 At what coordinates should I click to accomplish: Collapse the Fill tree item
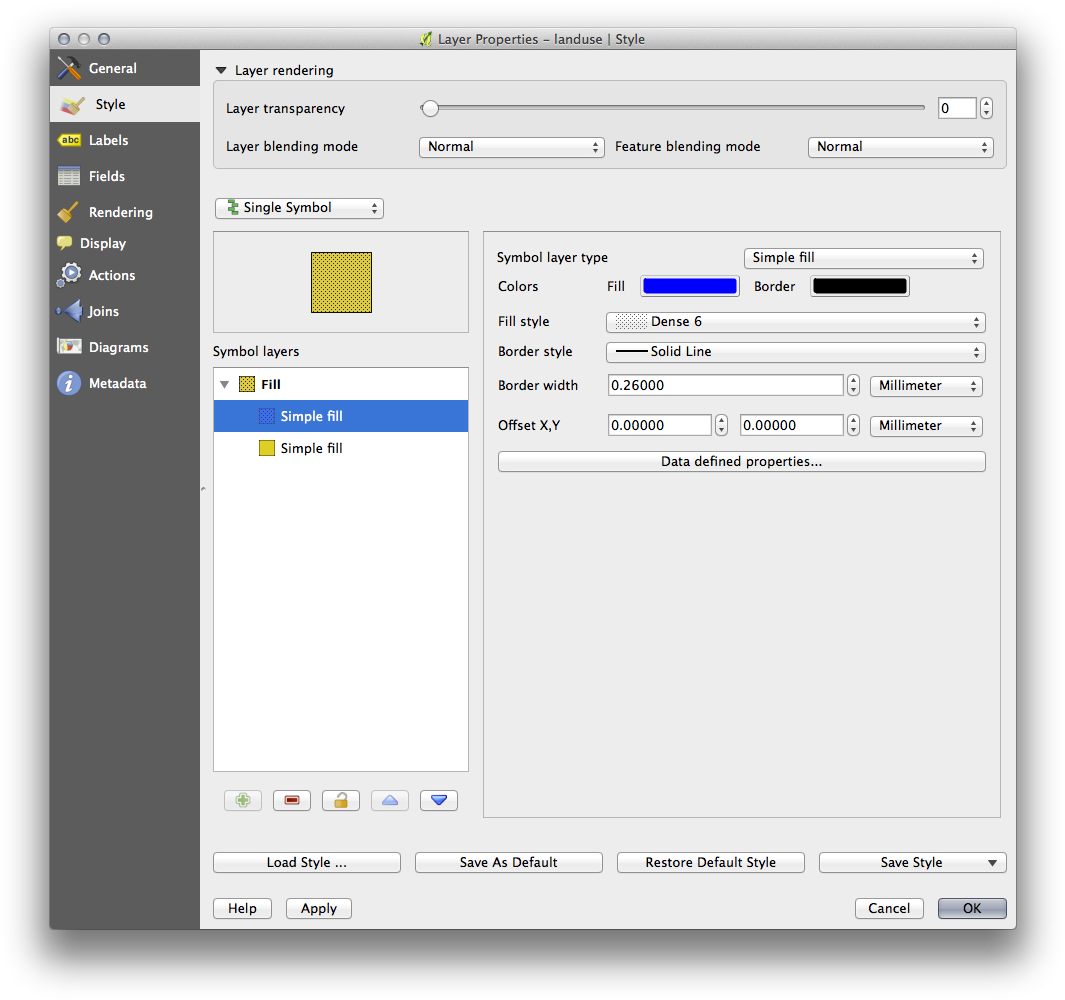(x=225, y=385)
